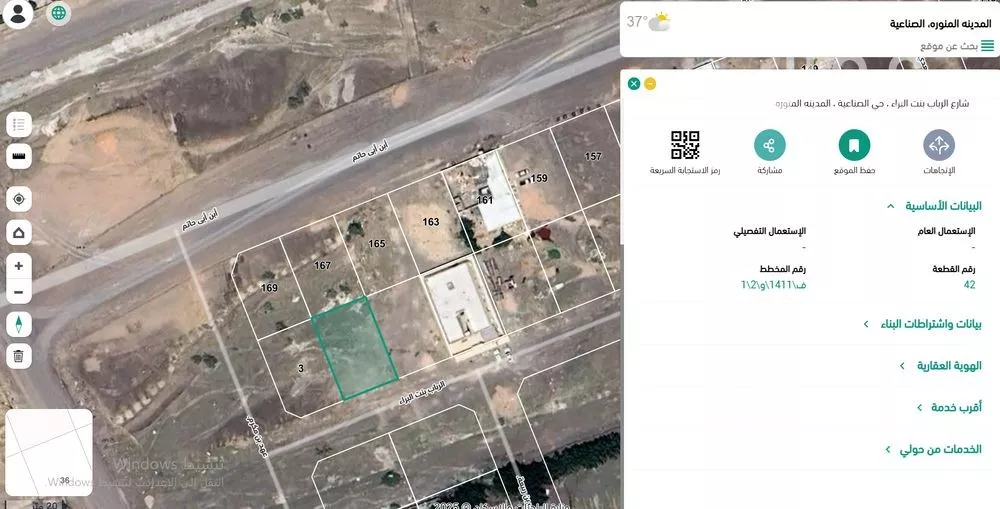Click the trash clear icon
This screenshot has height=509, width=1000.
[x=19, y=355]
